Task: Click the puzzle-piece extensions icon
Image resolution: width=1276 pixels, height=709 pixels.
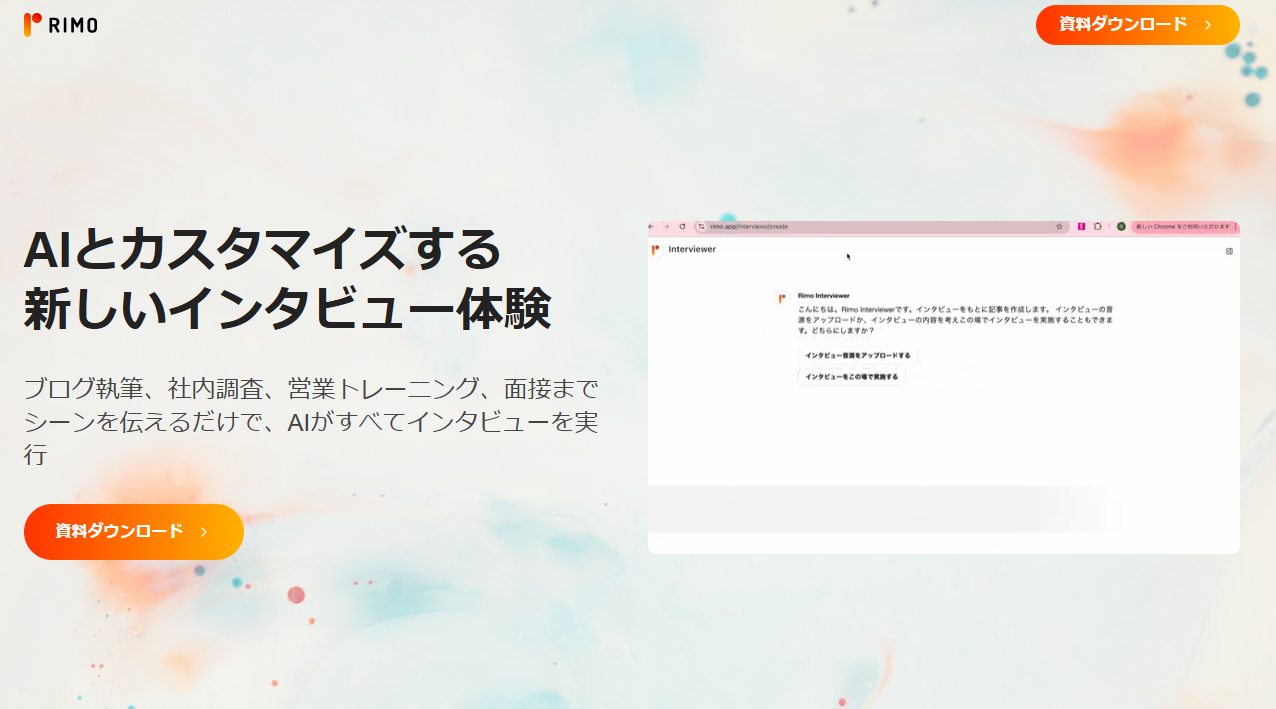Action: coord(1097,227)
